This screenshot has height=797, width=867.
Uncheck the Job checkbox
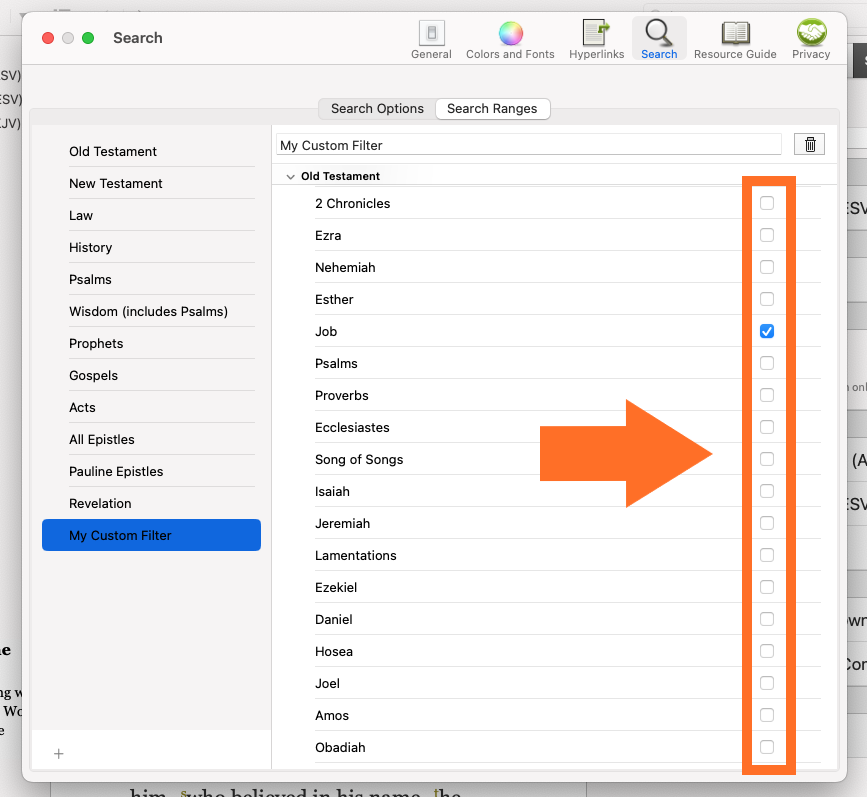767,331
